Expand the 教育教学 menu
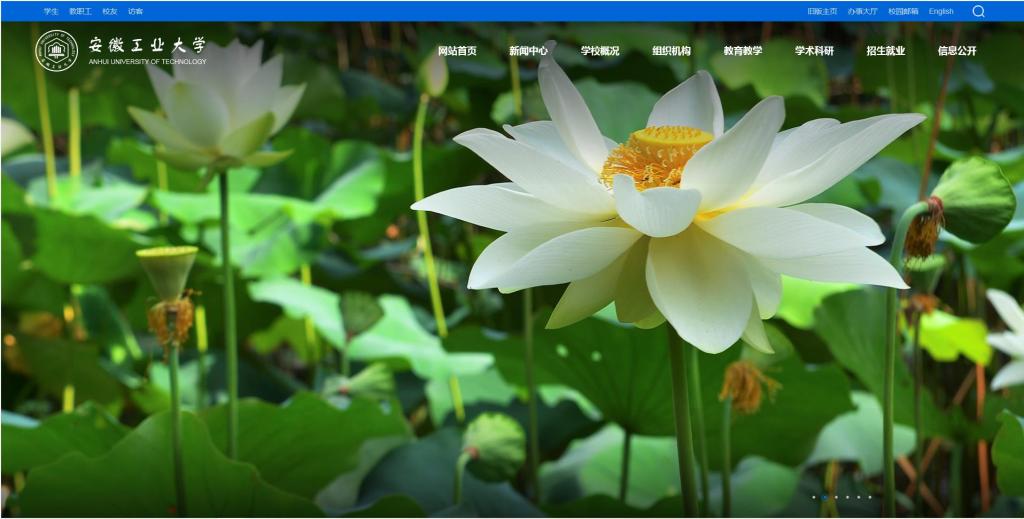This screenshot has height=519, width=1024. 743,51
